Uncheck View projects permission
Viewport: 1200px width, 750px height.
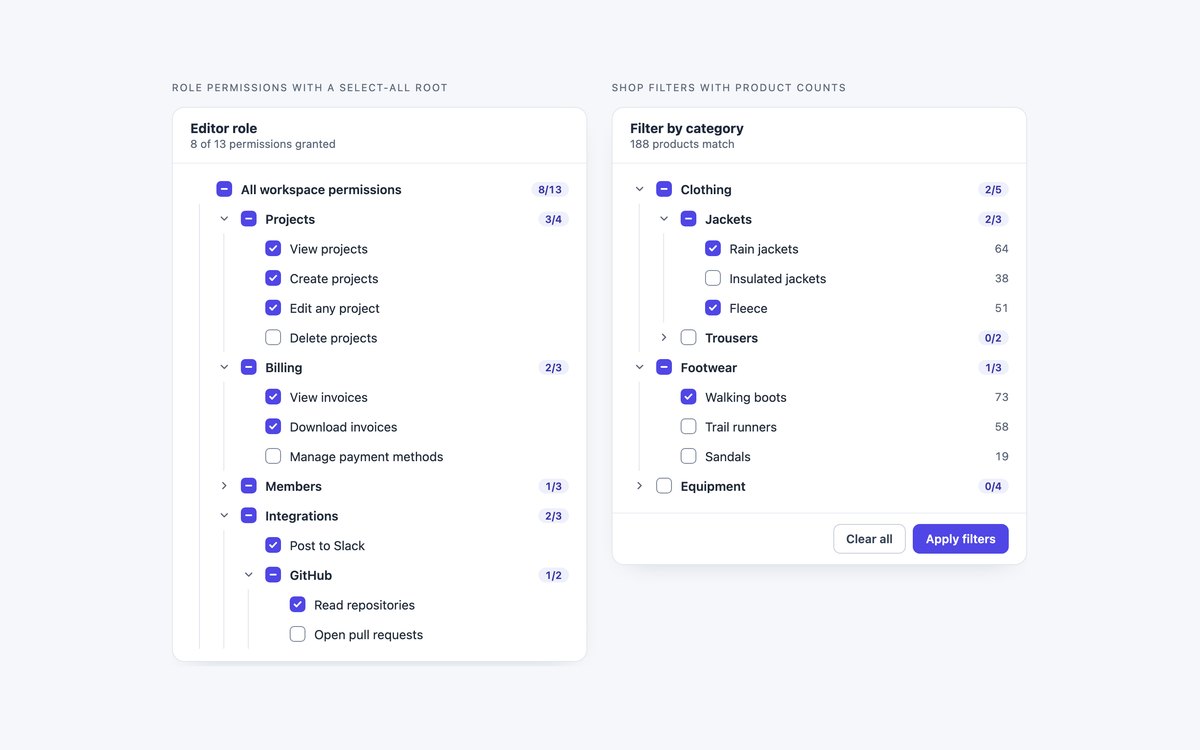click(x=273, y=248)
